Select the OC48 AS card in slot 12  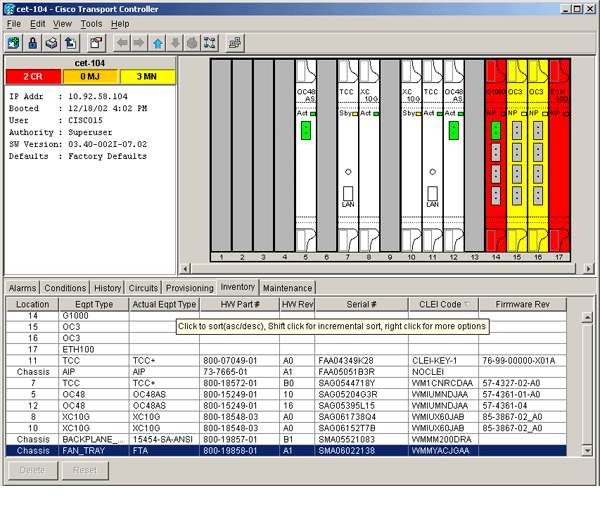tap(453, 155)
